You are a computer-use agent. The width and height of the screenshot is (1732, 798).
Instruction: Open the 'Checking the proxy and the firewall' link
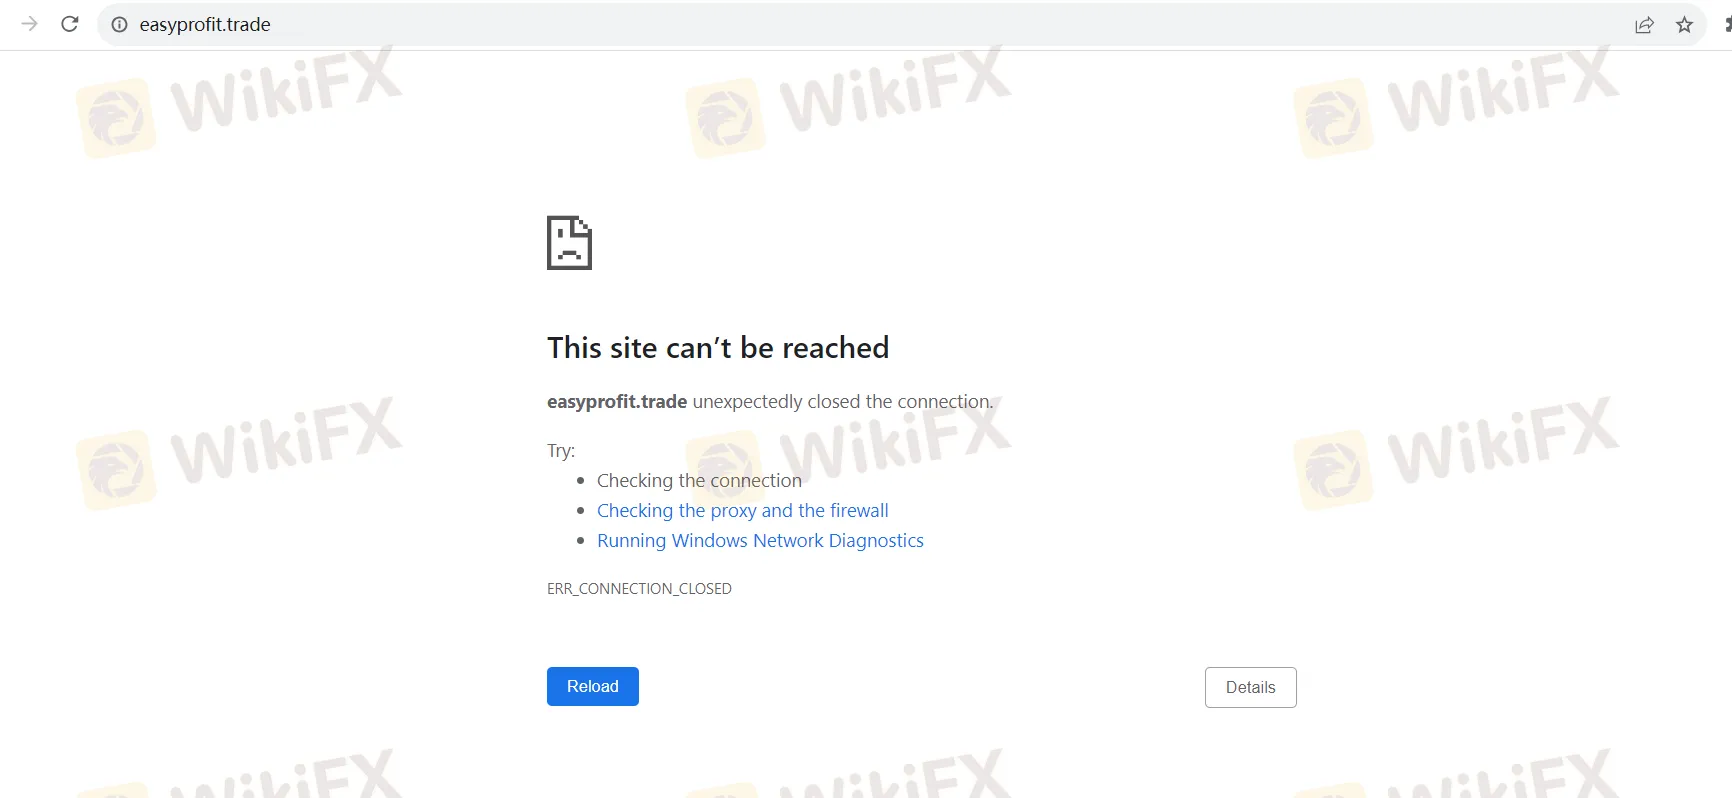pos(742,511)
